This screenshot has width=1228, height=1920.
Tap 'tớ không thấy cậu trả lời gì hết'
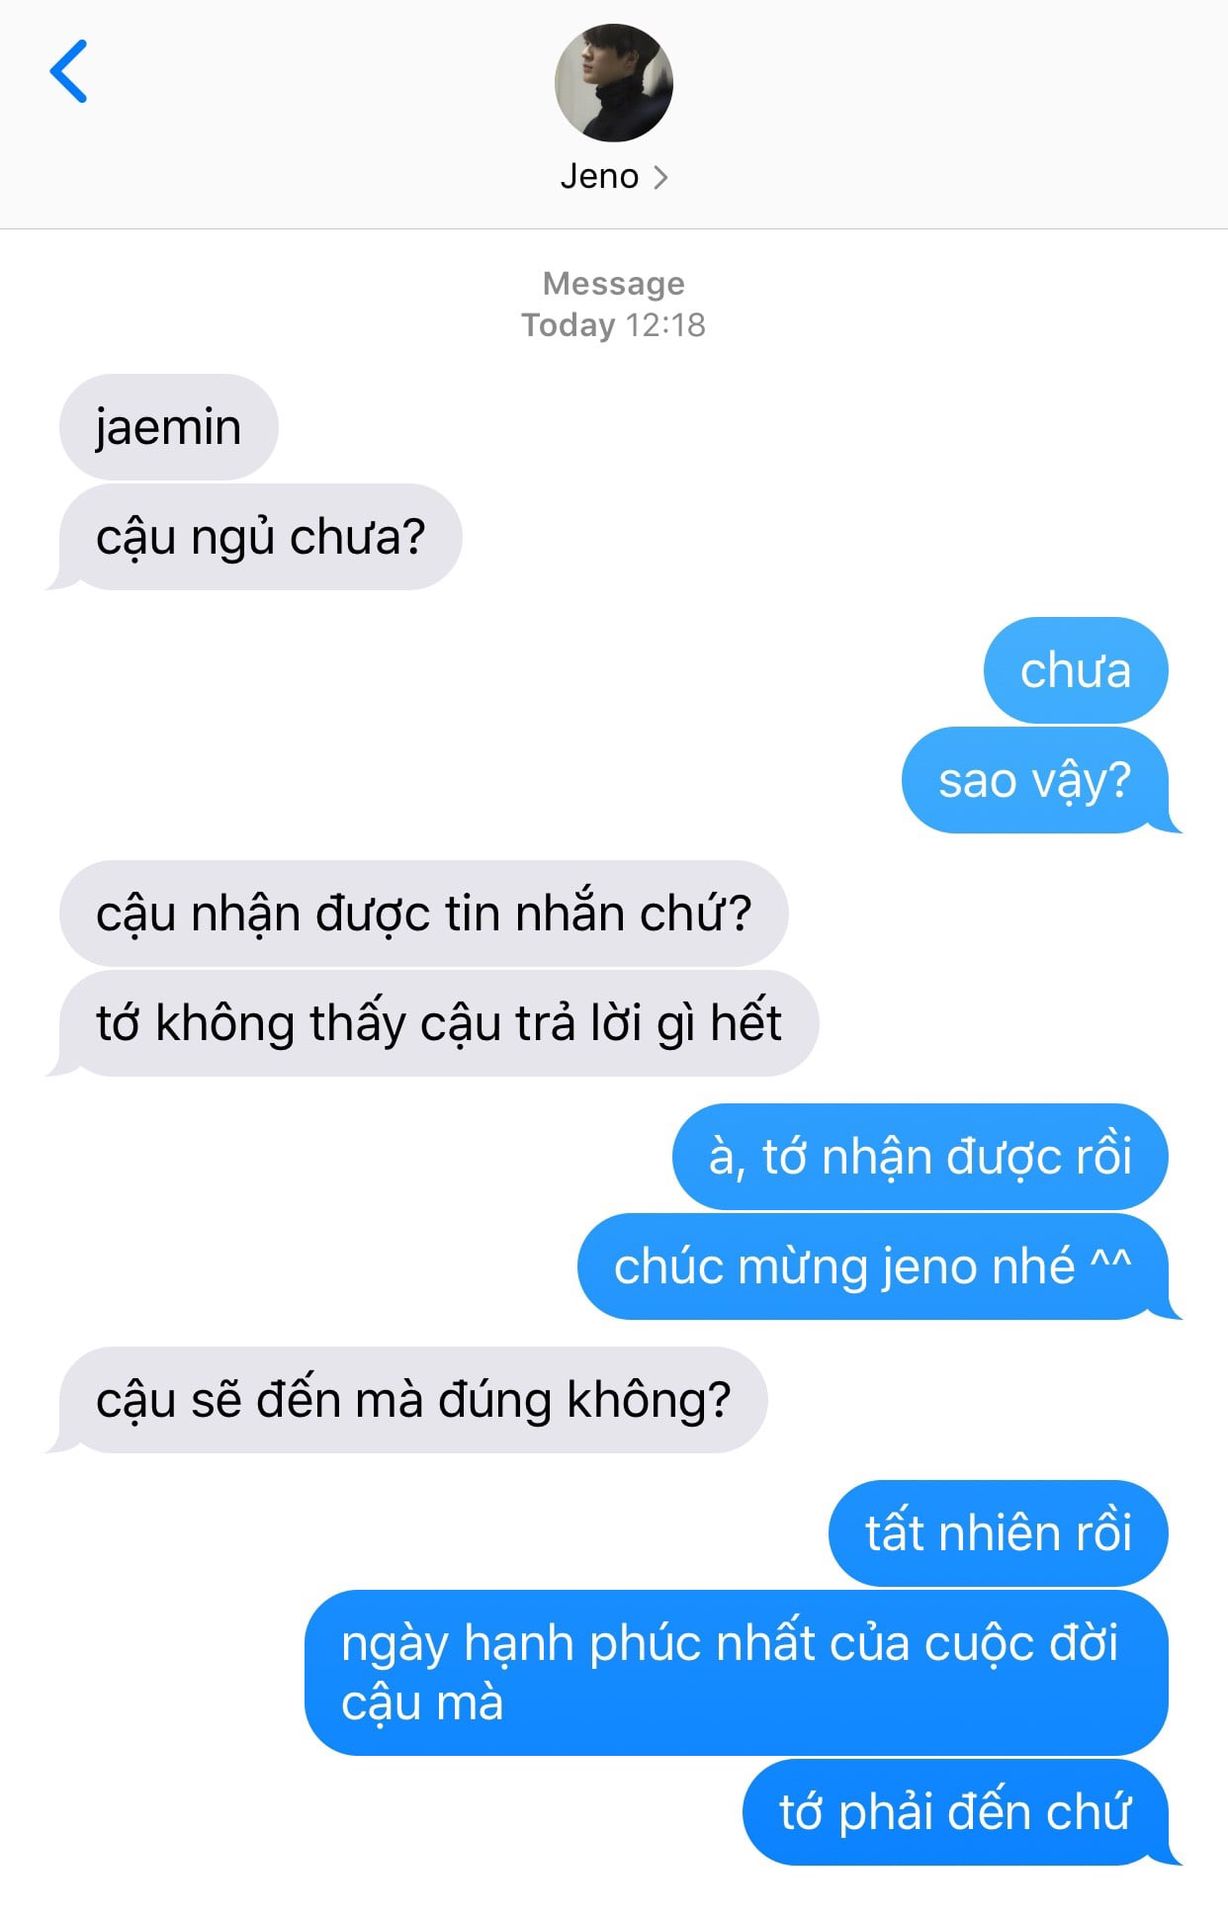click(x=438, y=1023)
